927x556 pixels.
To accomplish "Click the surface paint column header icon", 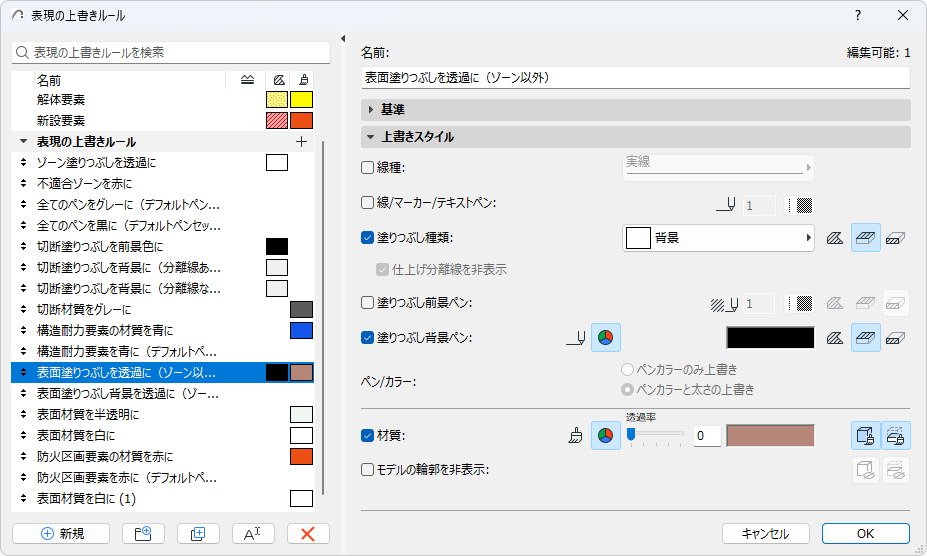I will click(x=303, y=80).
